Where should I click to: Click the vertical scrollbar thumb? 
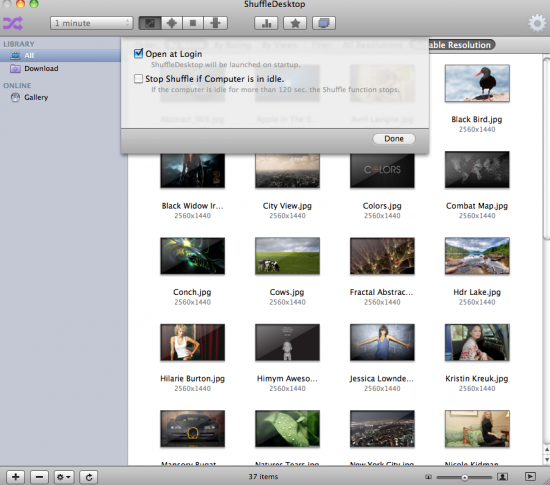[x=546, y=149]
